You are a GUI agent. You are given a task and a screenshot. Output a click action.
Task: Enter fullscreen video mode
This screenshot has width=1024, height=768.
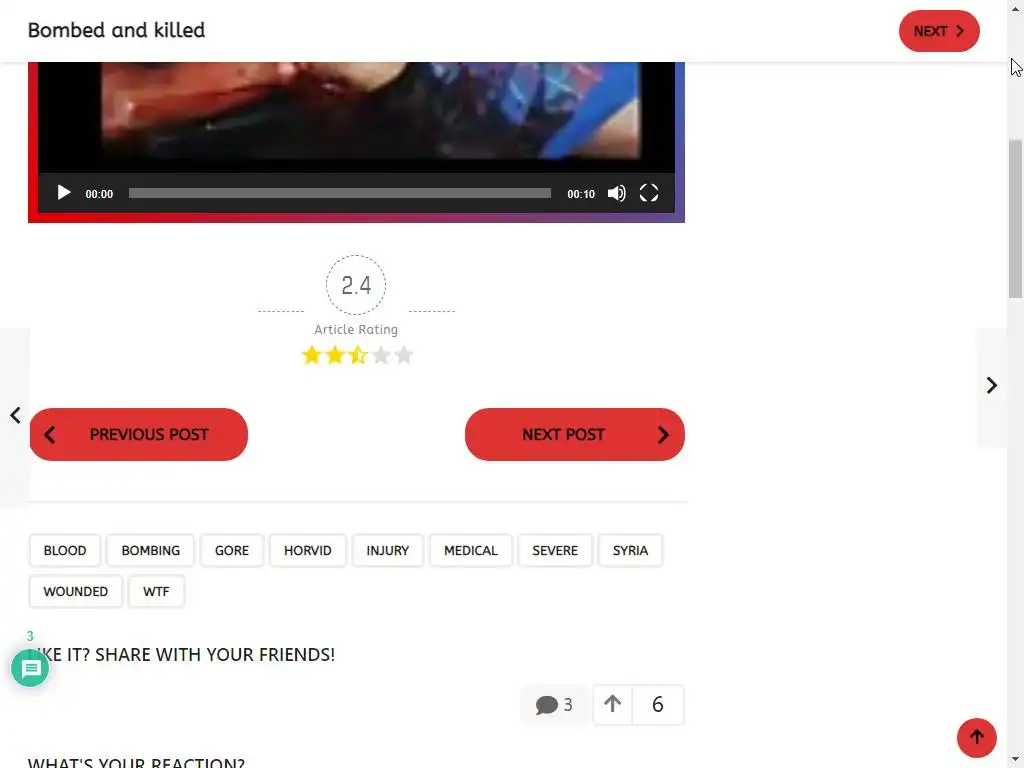click(648, 193)
